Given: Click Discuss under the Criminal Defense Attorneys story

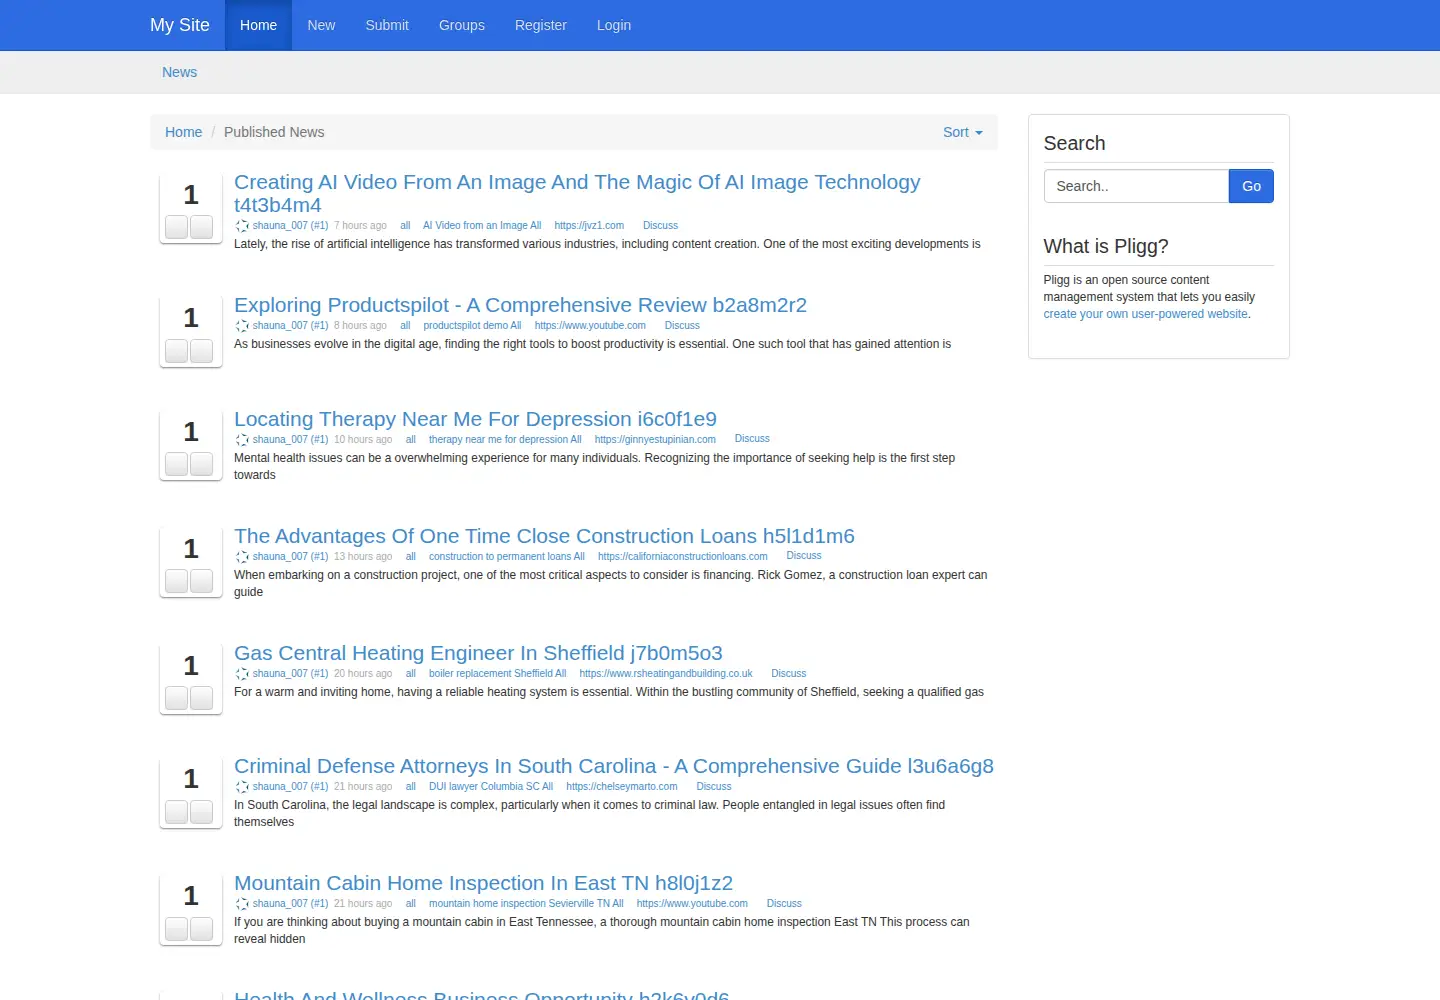Looking at the screenshot, I should click(714, 787).
